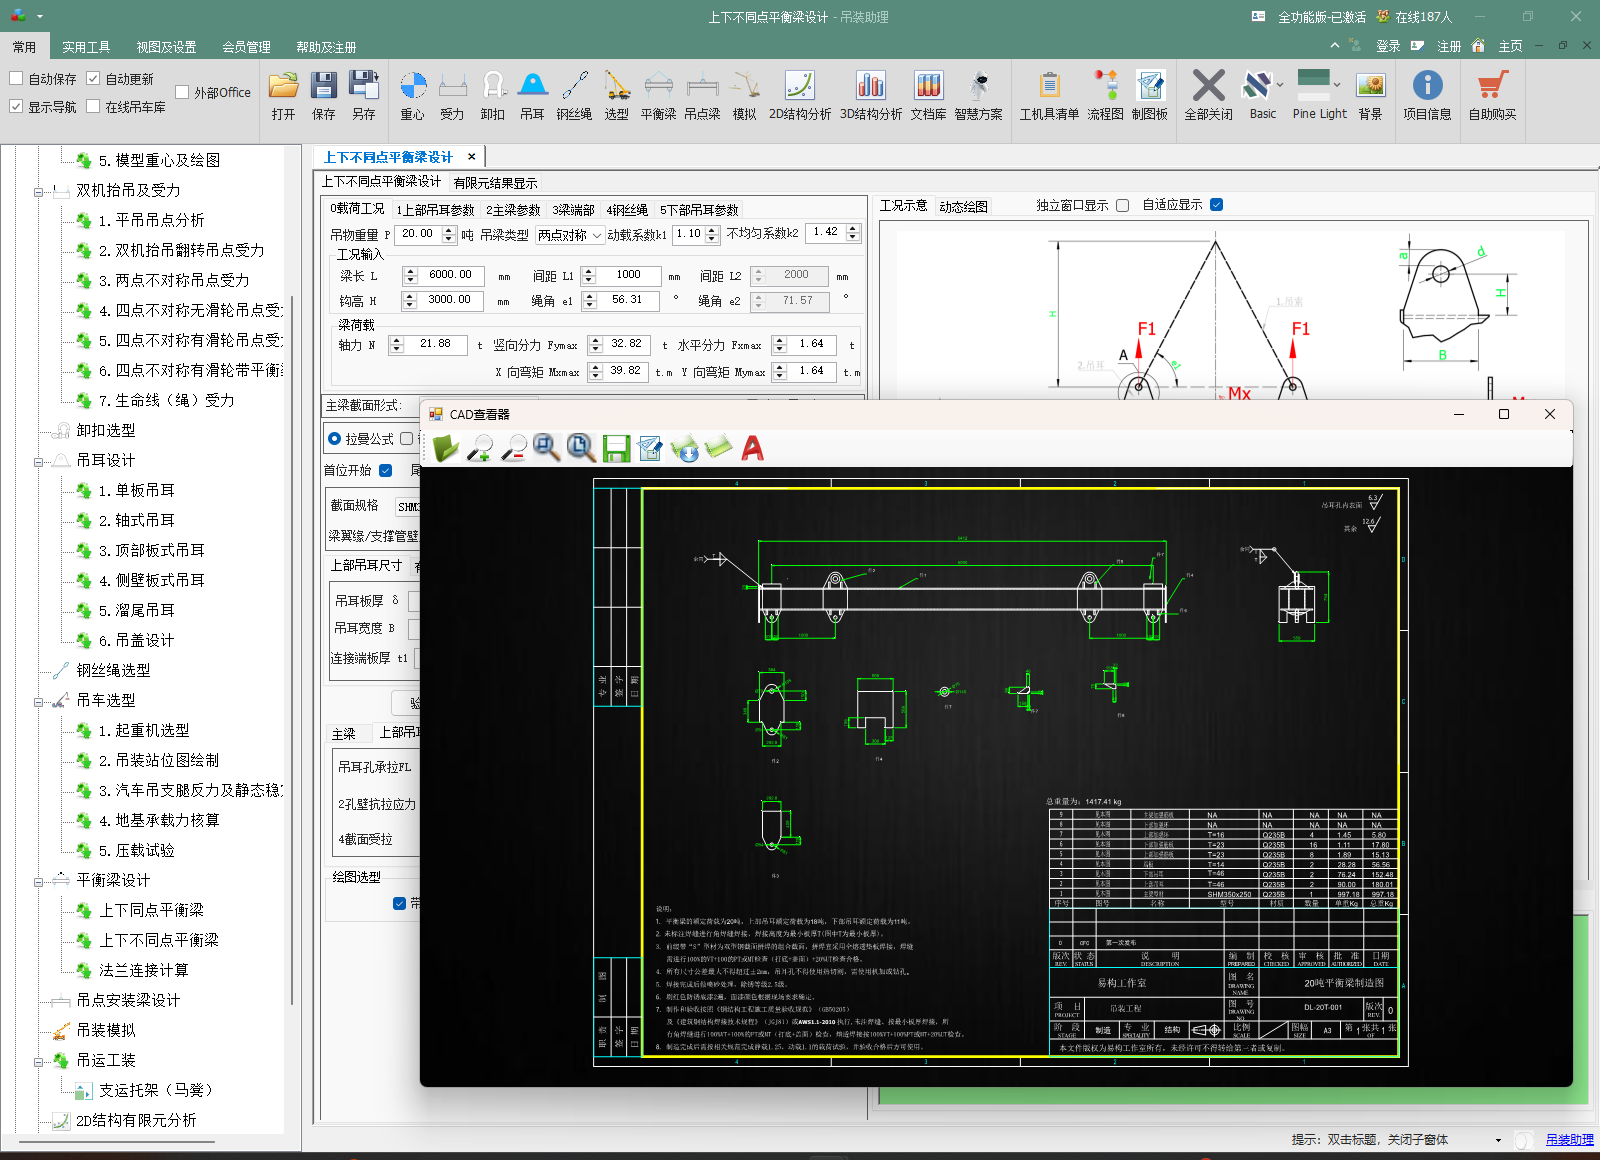Select the 拉曼公式 radio button

335,438
